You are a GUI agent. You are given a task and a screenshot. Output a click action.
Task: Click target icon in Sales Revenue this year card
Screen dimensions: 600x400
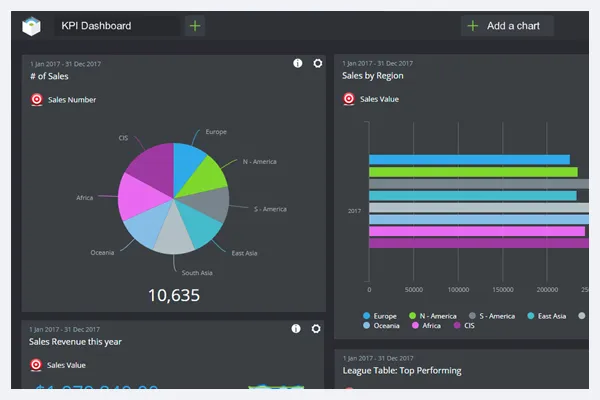point(36,365)
